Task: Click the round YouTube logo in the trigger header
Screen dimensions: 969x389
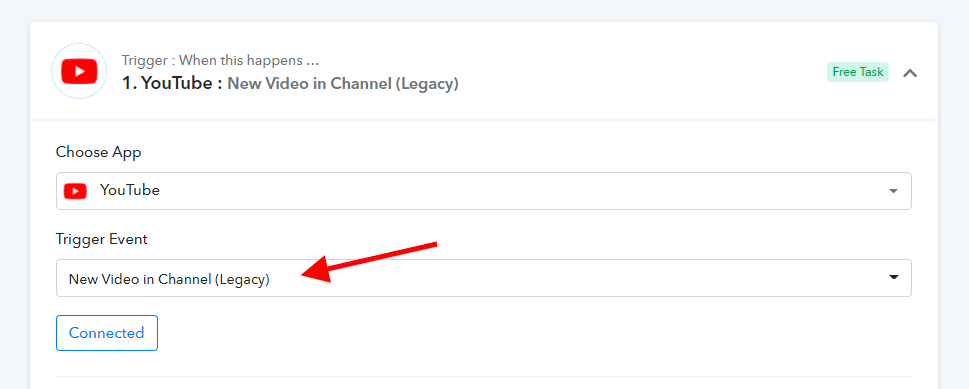Action: click(79, 71)
